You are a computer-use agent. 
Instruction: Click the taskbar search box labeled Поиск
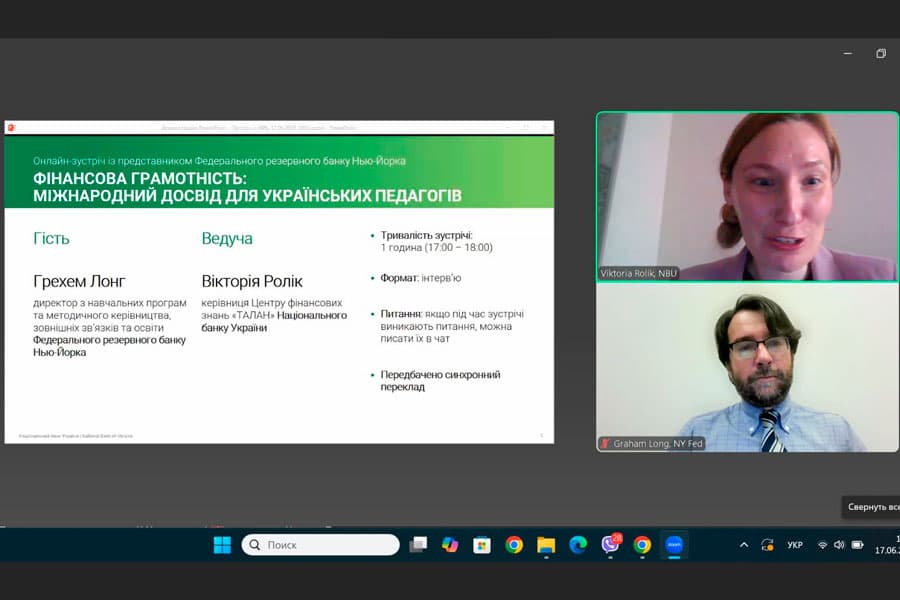(321, 545)
